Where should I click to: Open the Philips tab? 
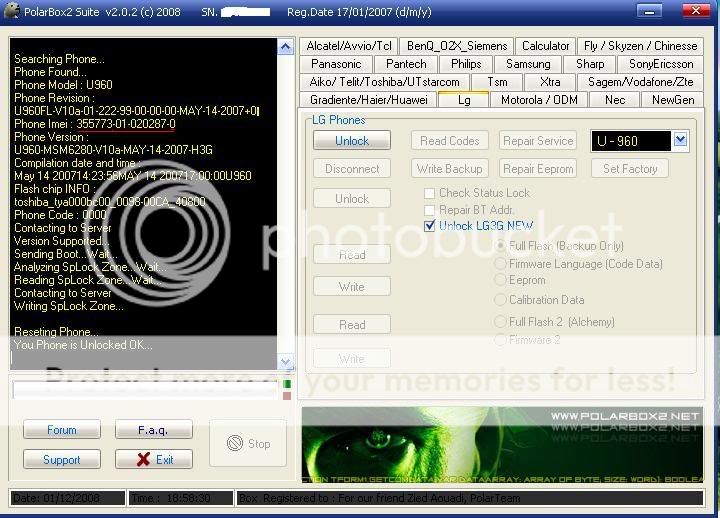[466, 64]
